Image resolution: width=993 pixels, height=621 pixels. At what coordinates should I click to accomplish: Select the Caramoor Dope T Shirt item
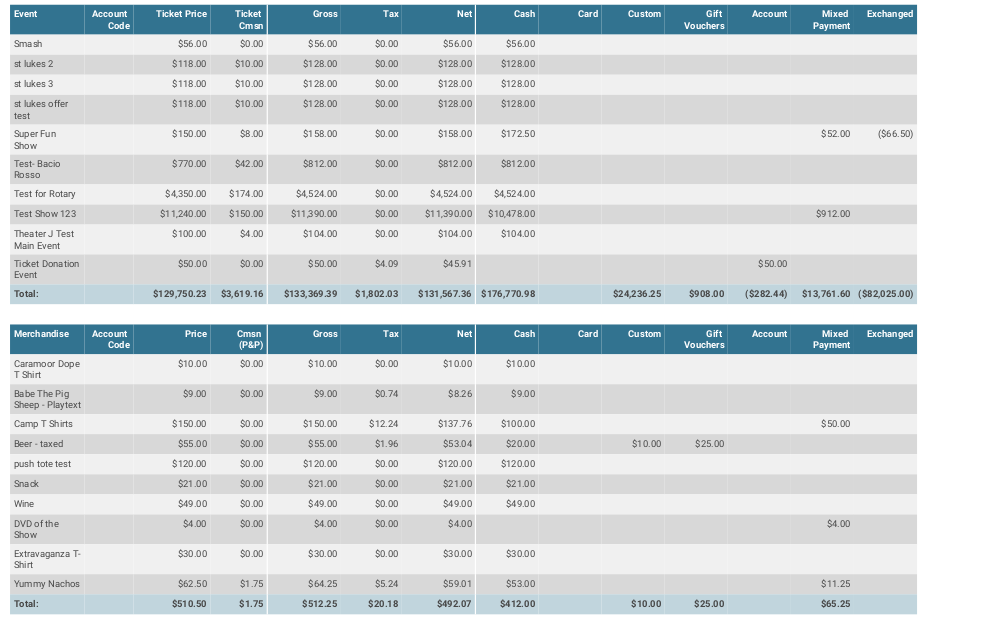46,369
